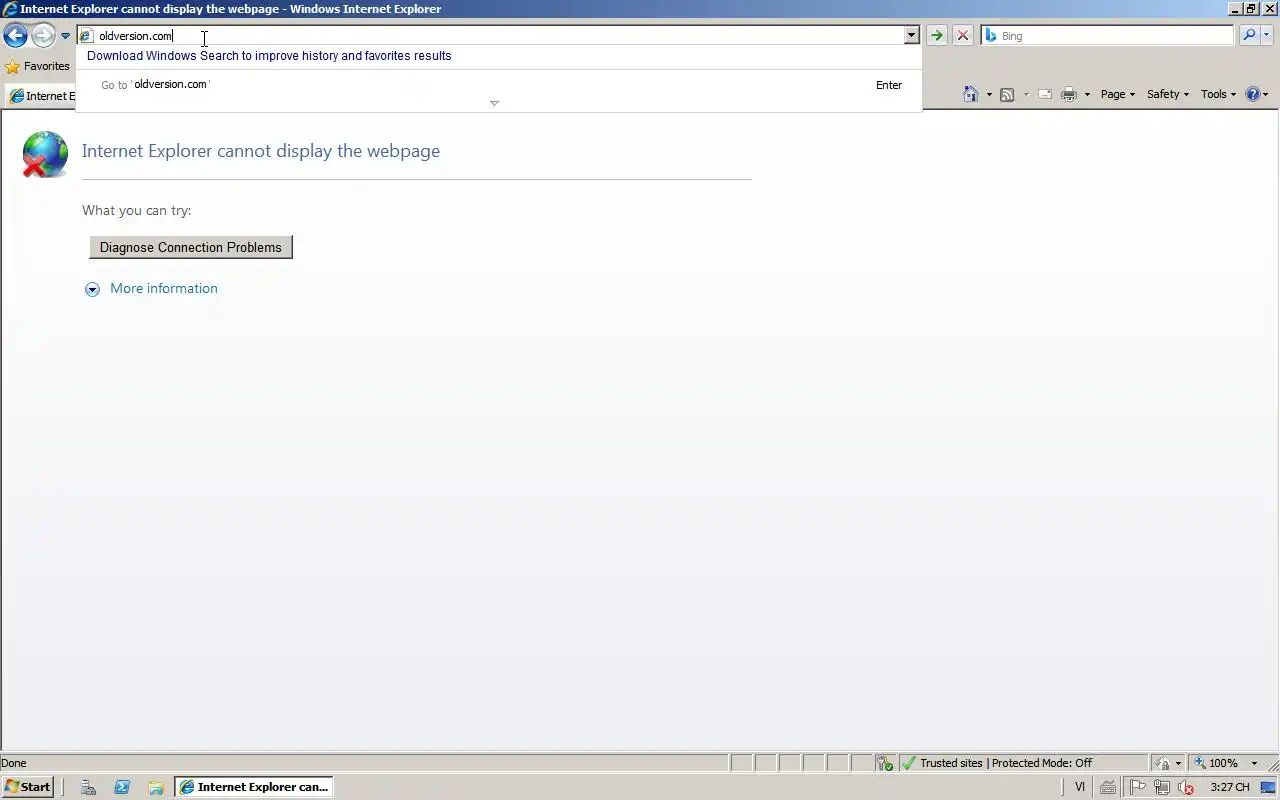
Task: Click the magnifier Search button
Action: (x=1249, y=36)
